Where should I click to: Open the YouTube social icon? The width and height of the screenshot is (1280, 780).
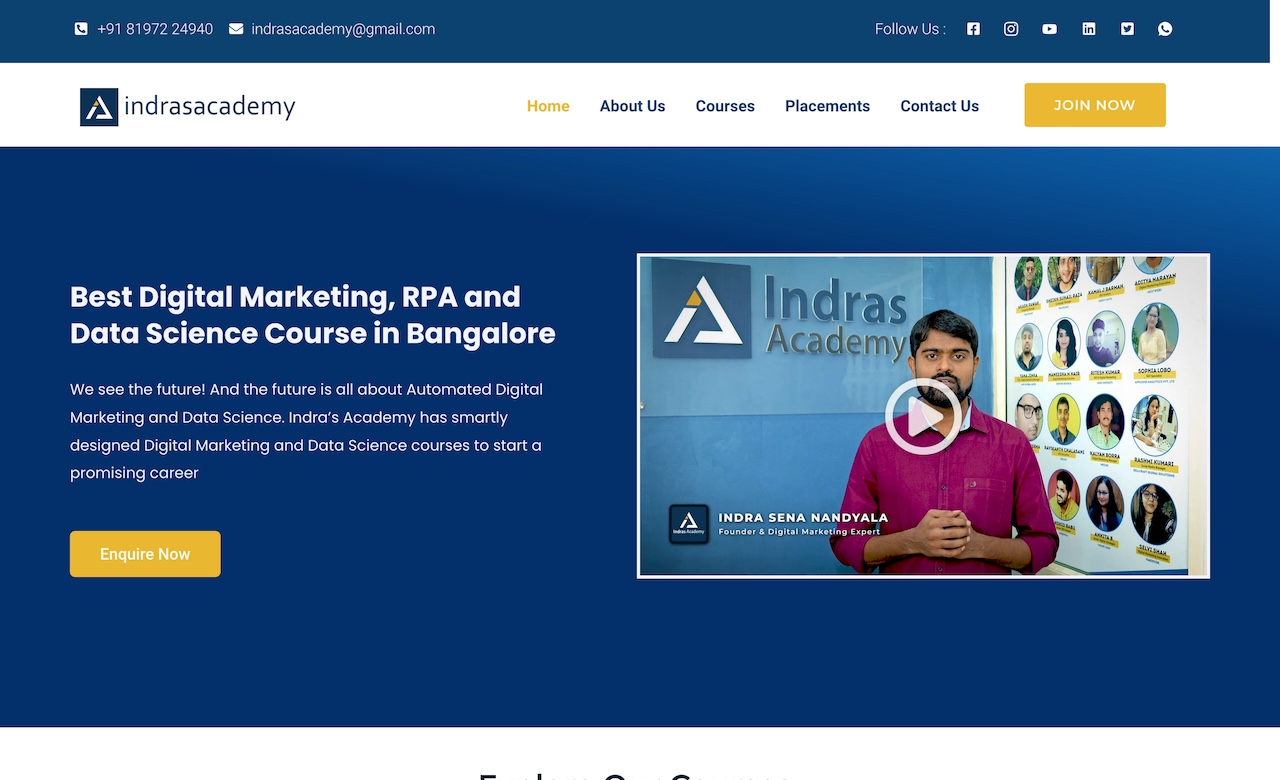click(x=1049, y=29)
